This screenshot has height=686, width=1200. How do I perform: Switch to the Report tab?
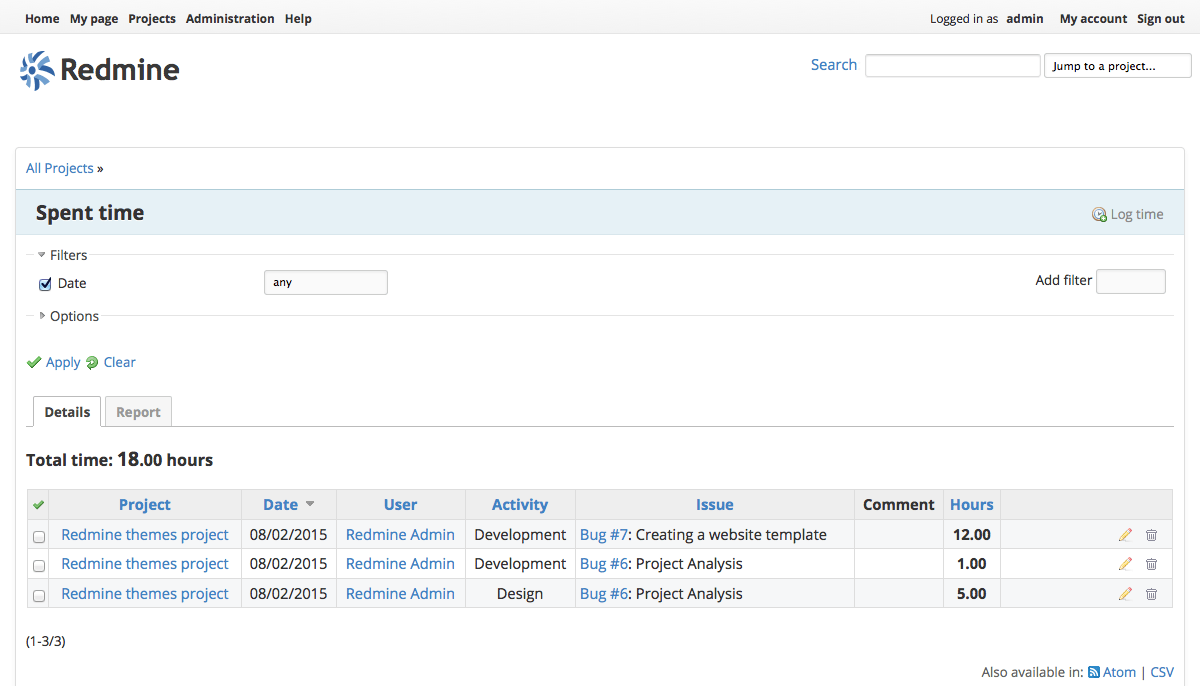[138, 412]
